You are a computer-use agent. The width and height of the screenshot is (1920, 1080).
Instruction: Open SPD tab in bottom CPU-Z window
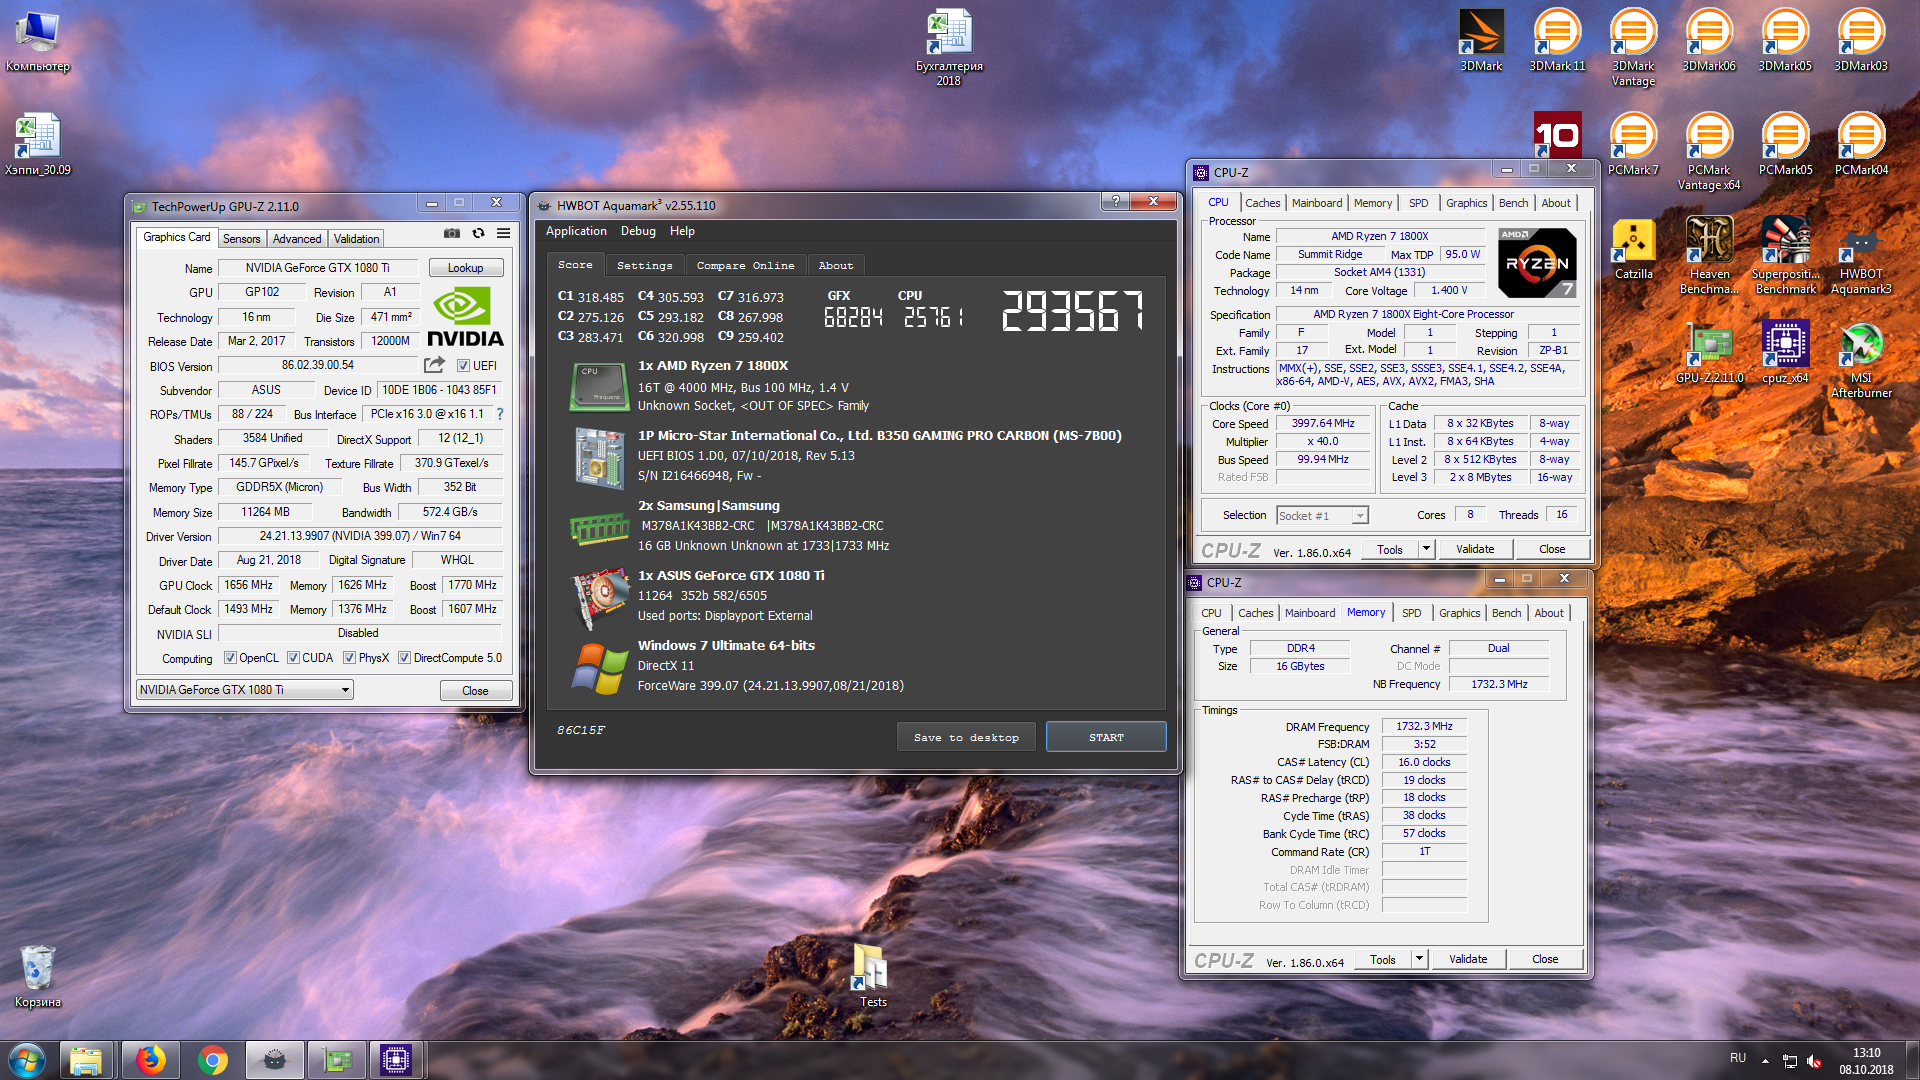[x=1411, y=613]
